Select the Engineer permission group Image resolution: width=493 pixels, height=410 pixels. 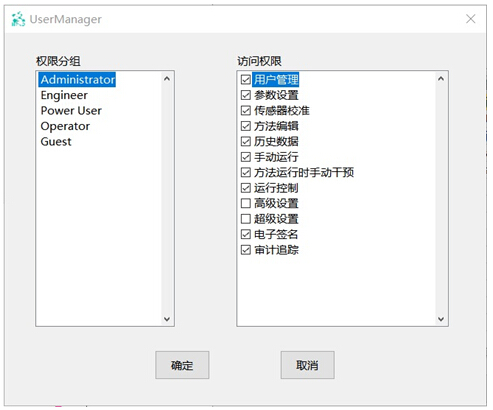click(64, 95)
